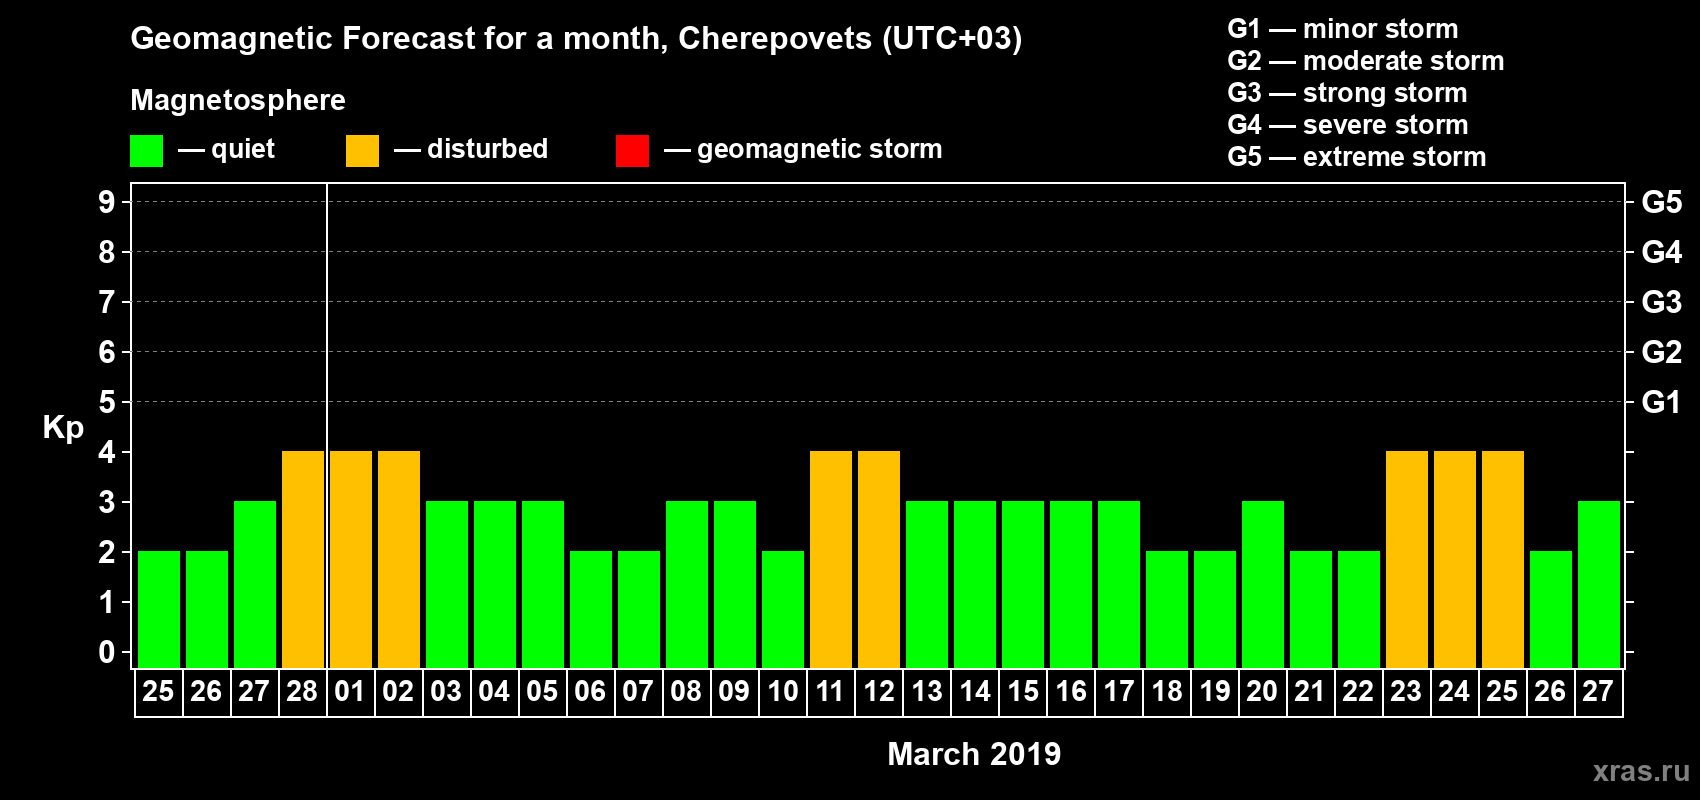1700x800 pixels.
Task: Click the first date label 25 on the axis
Action: click(x=158, y=692)
